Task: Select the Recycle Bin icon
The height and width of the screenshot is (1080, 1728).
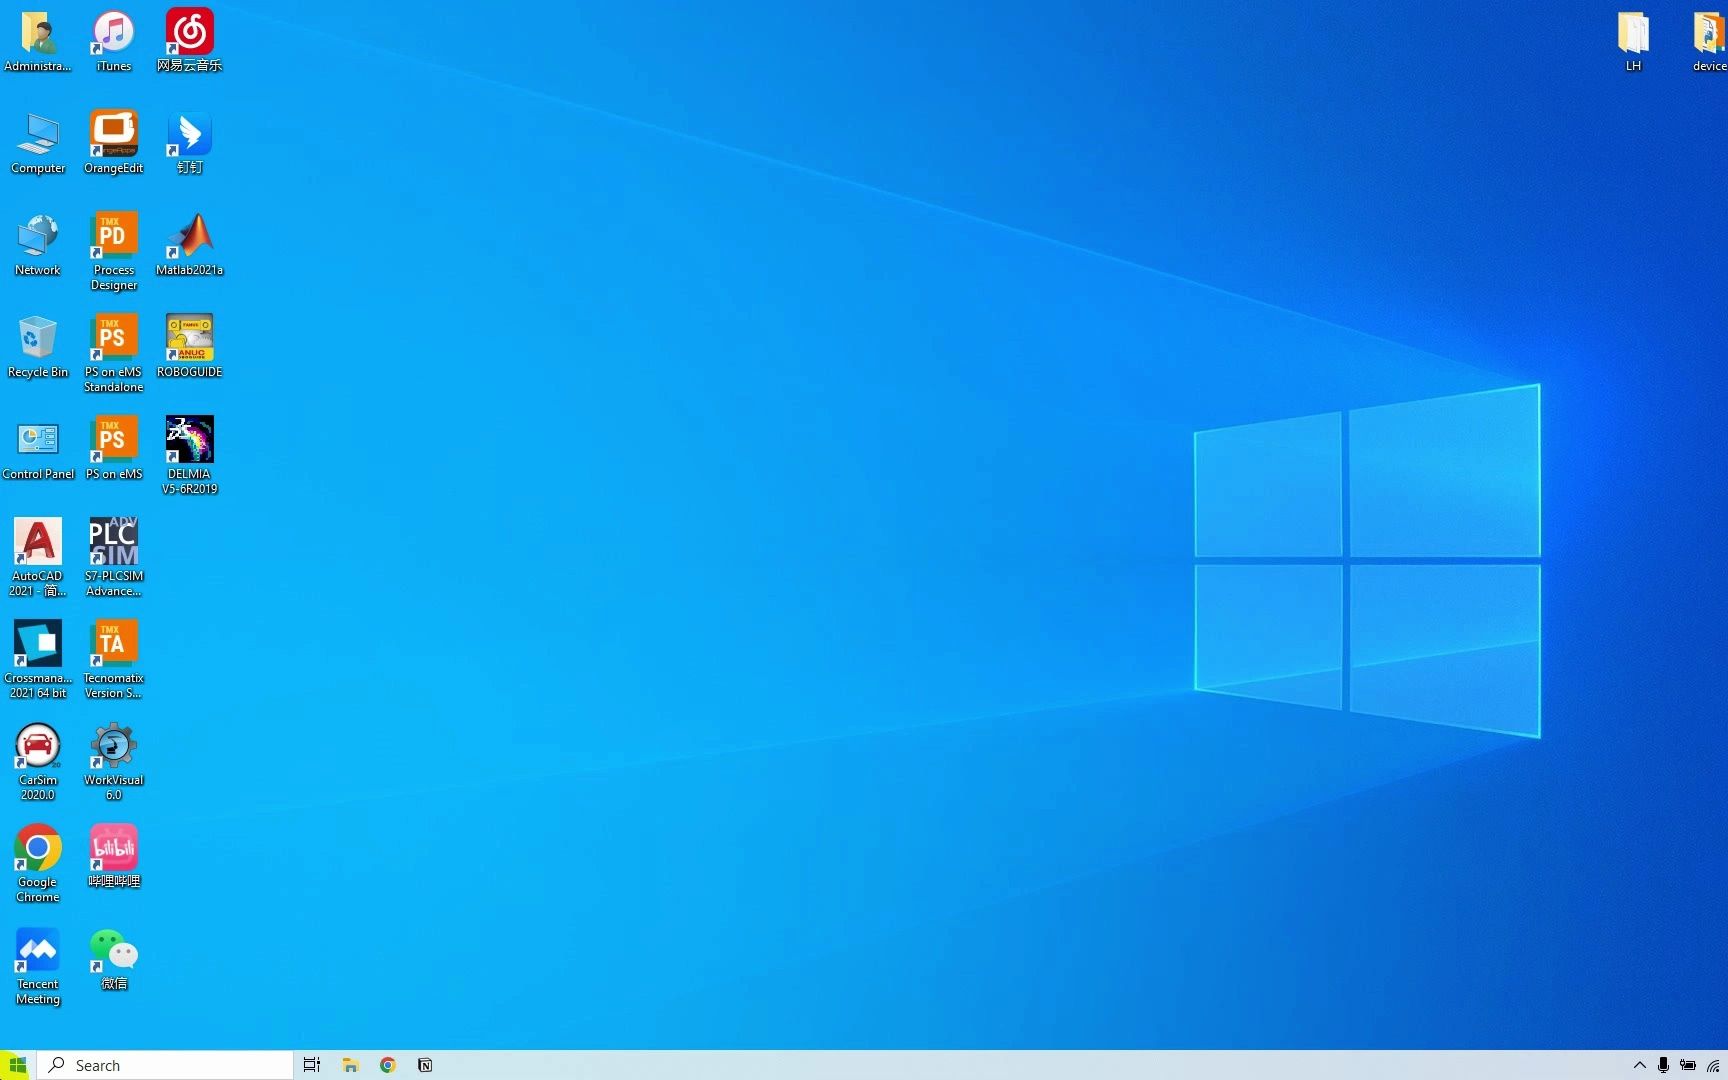Action: click(x=38, y=347)
